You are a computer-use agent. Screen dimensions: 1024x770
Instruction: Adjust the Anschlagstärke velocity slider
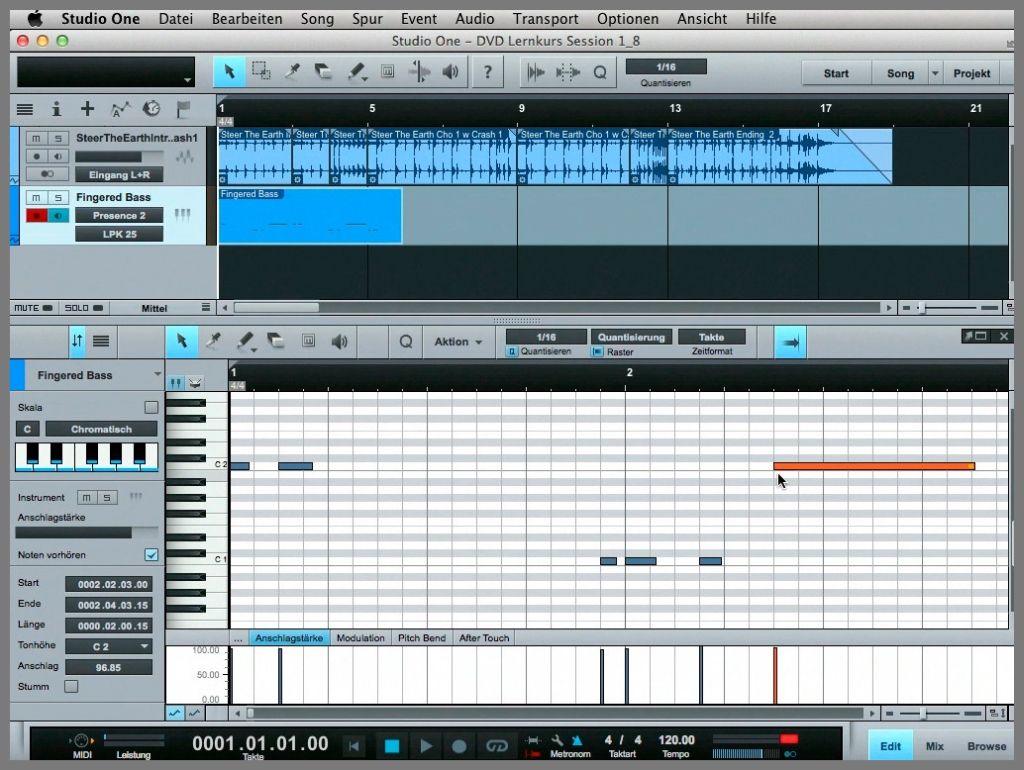[86, 533]
